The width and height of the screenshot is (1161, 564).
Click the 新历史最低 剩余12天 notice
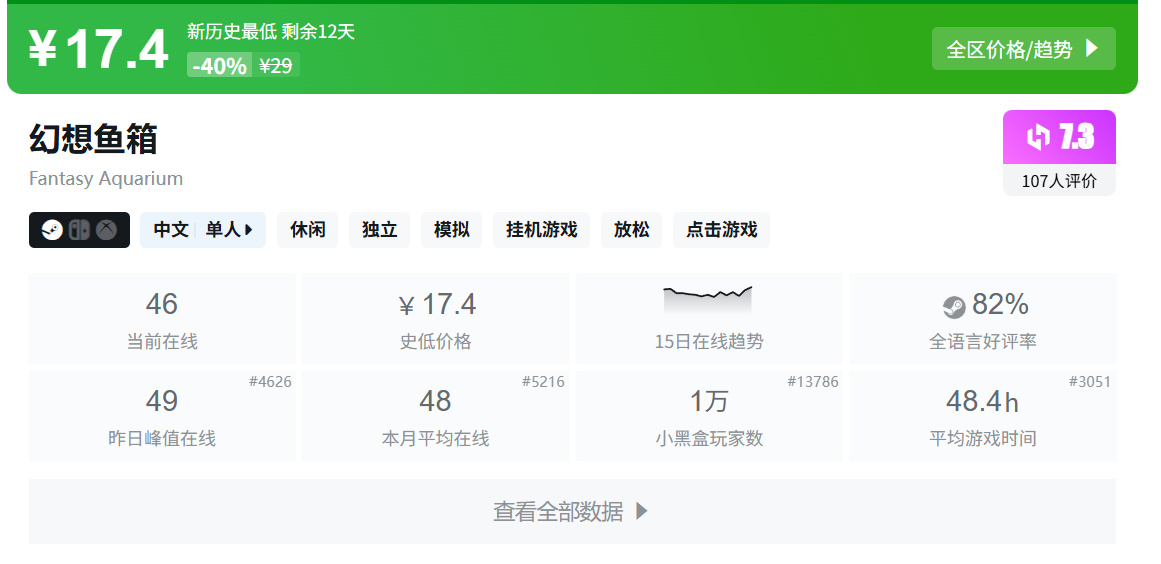tap(271, 32)
